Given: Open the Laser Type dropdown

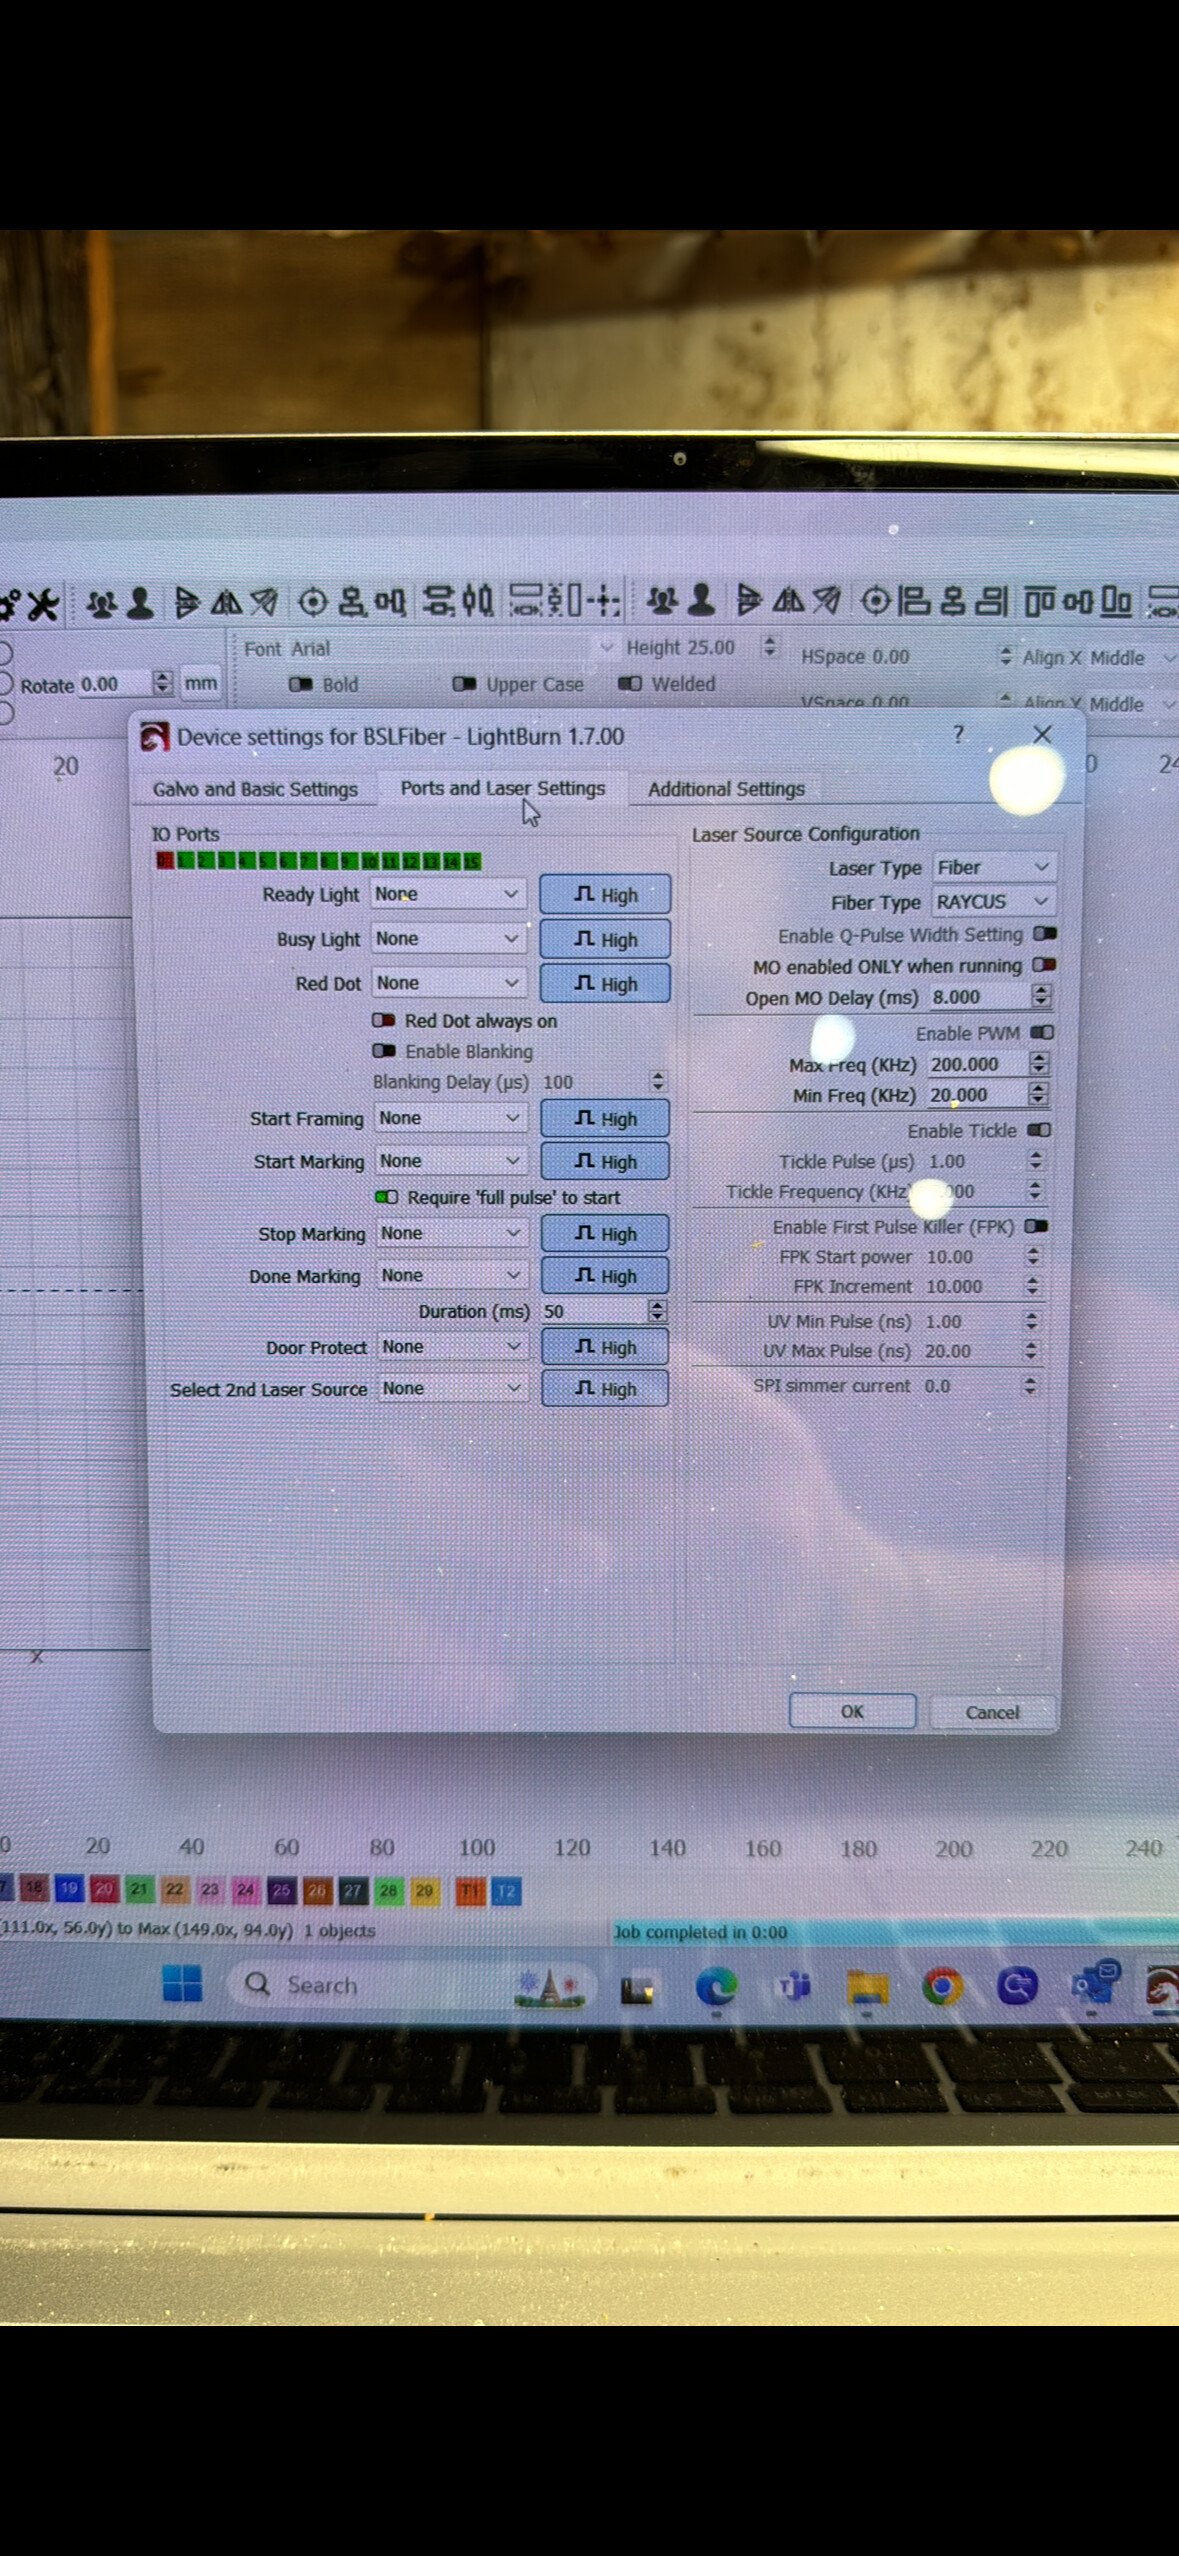Looking at the screenshot, I should coord(994,867).
